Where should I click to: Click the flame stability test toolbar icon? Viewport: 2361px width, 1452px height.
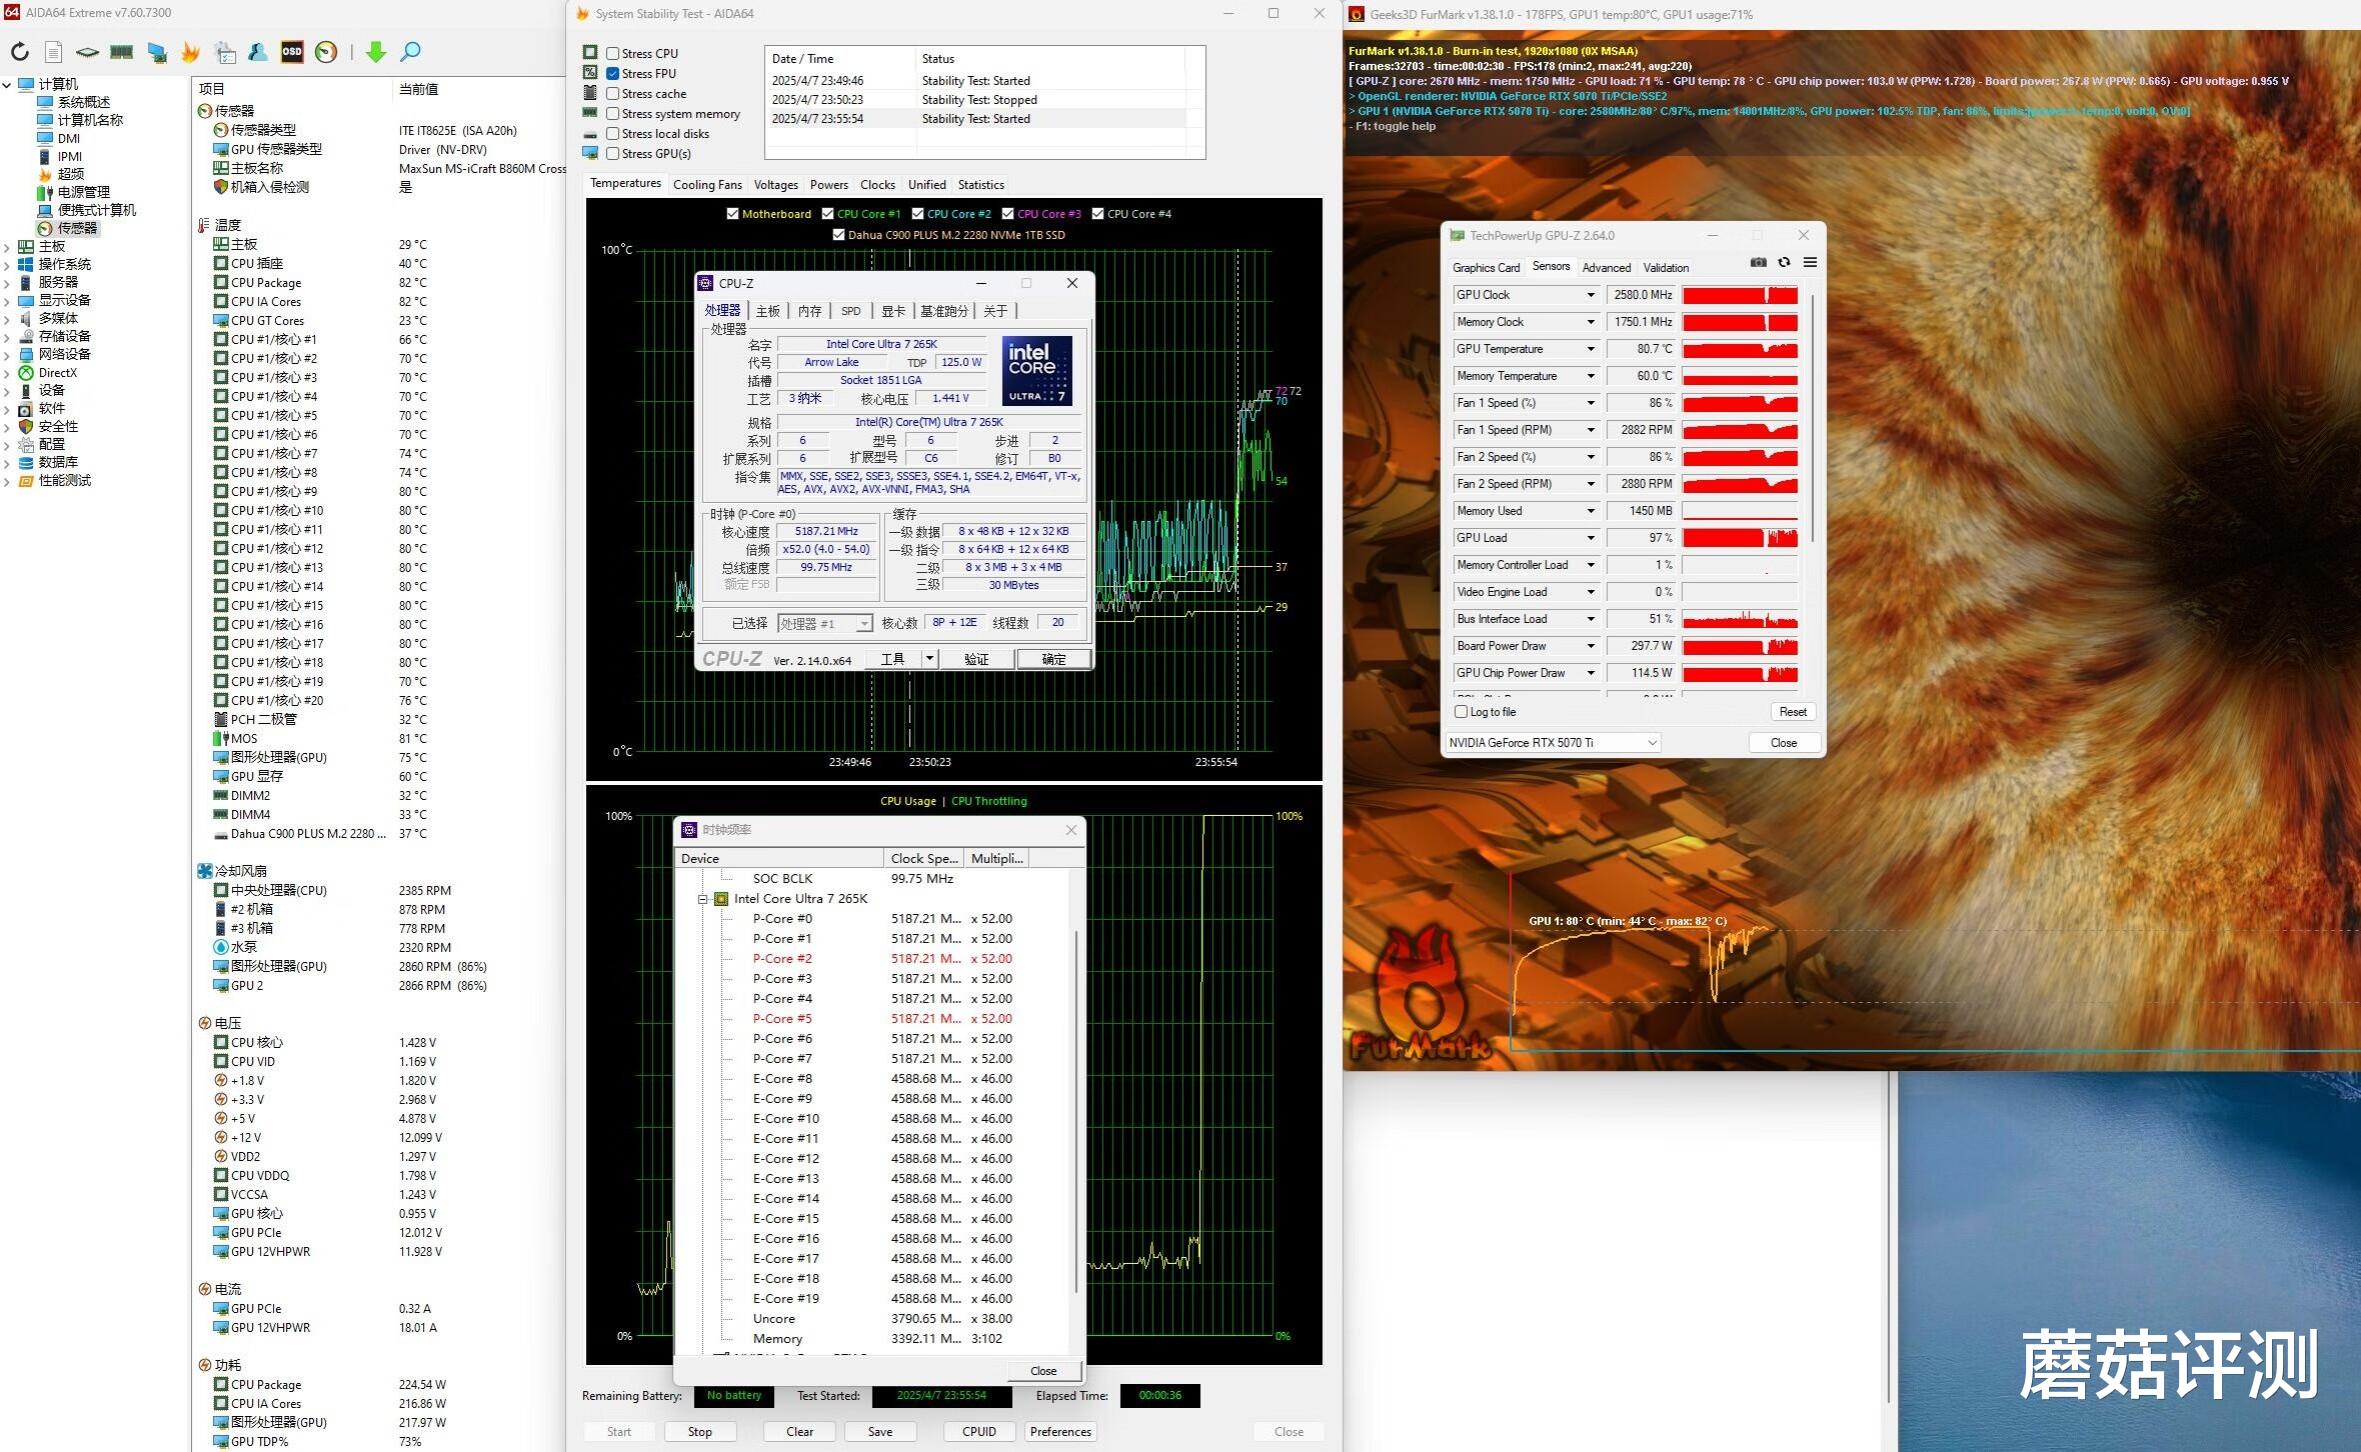[x=190, y=52]
